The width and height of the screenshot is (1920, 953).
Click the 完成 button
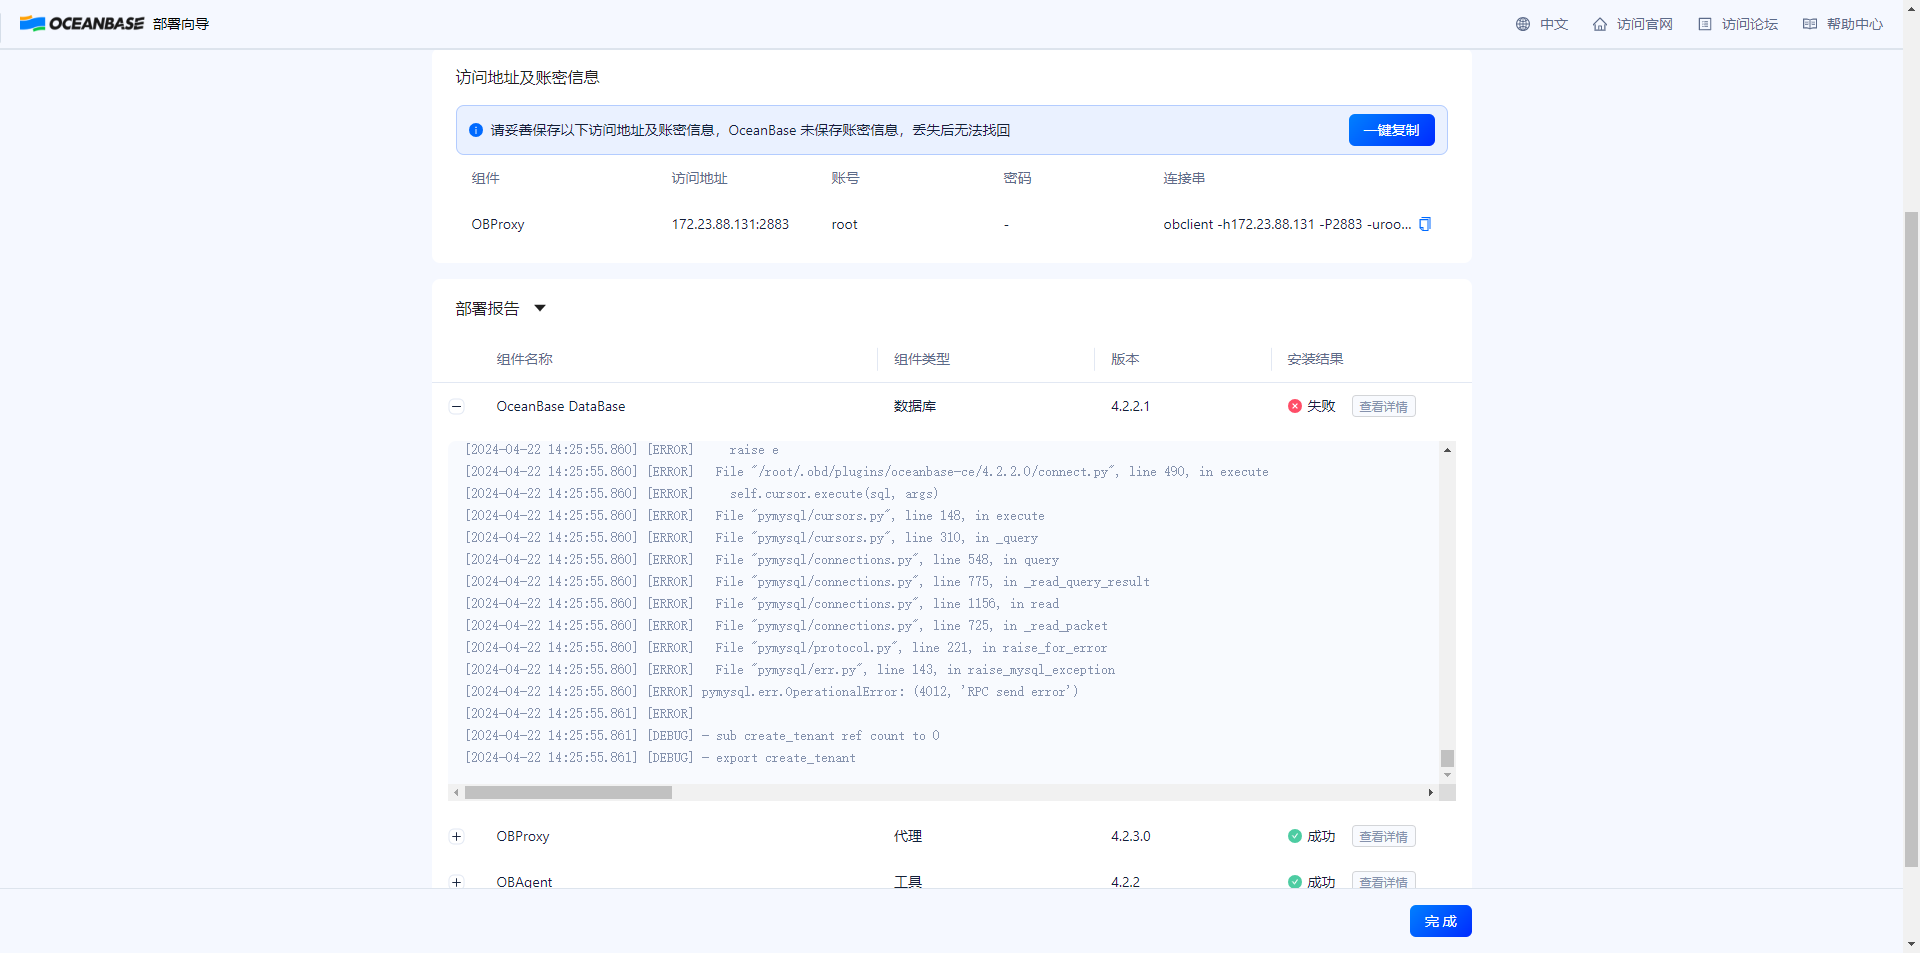tap(1440, 921)
